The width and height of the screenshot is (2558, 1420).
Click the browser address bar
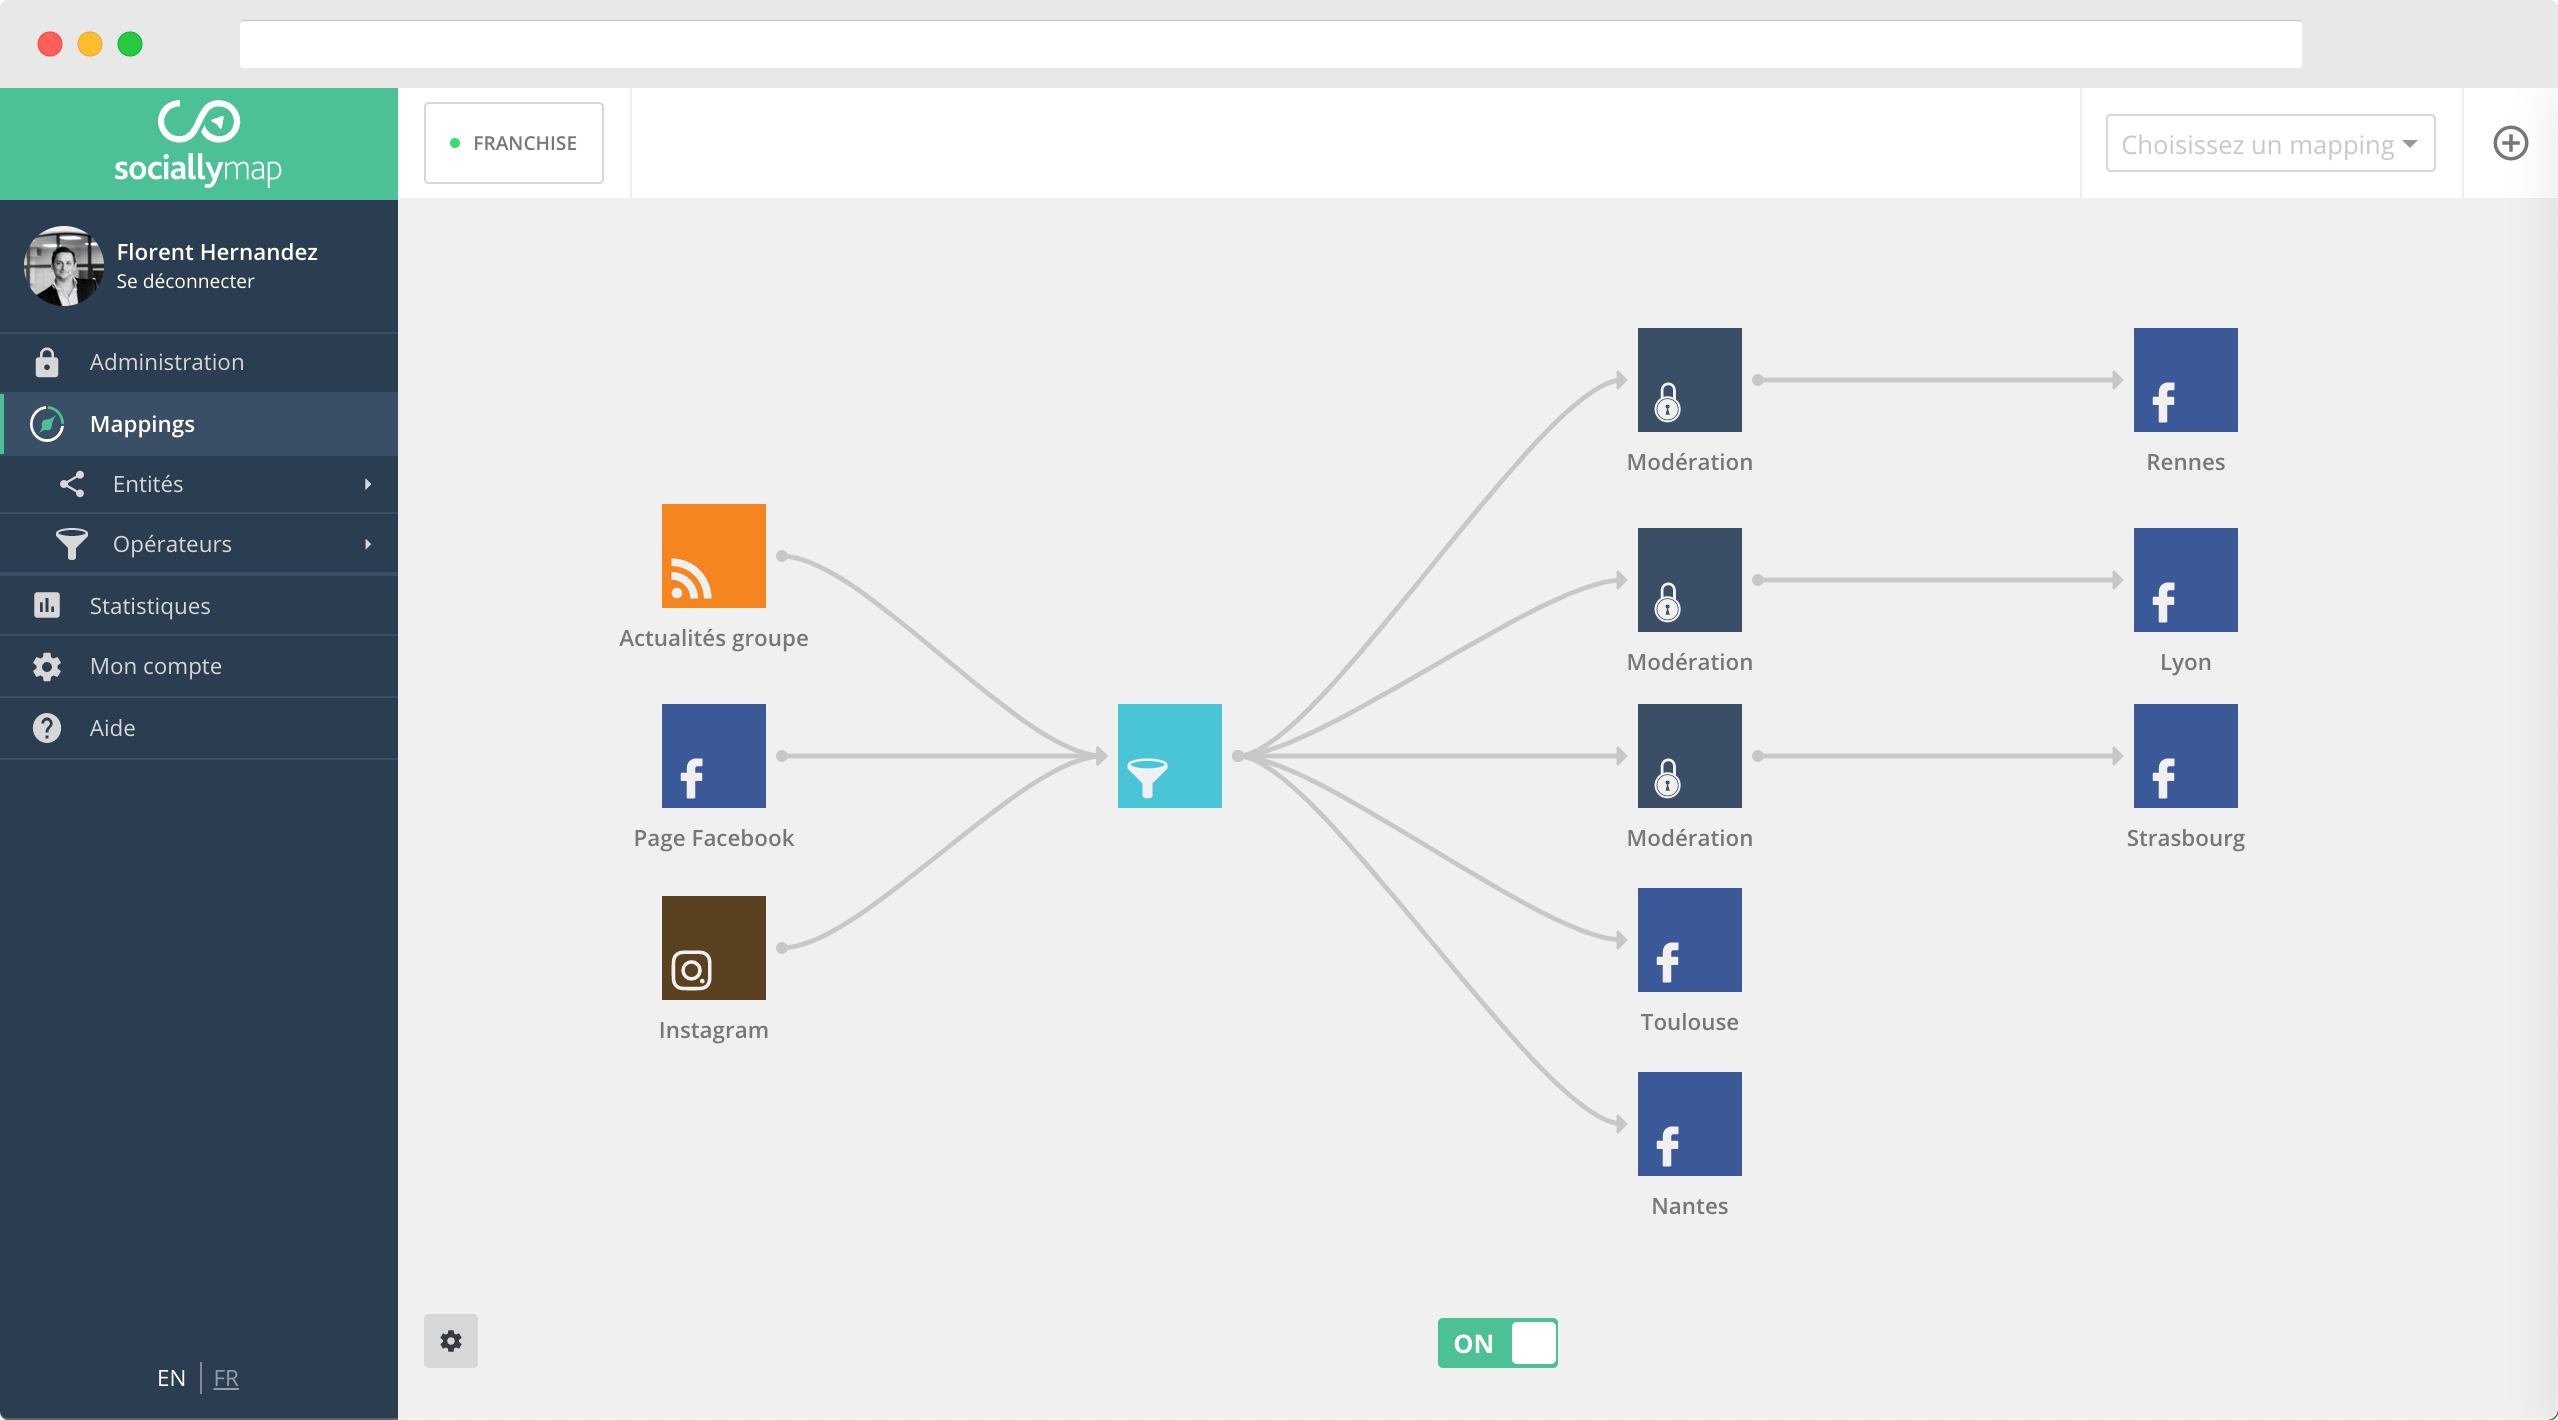[x=1270, y=45]
